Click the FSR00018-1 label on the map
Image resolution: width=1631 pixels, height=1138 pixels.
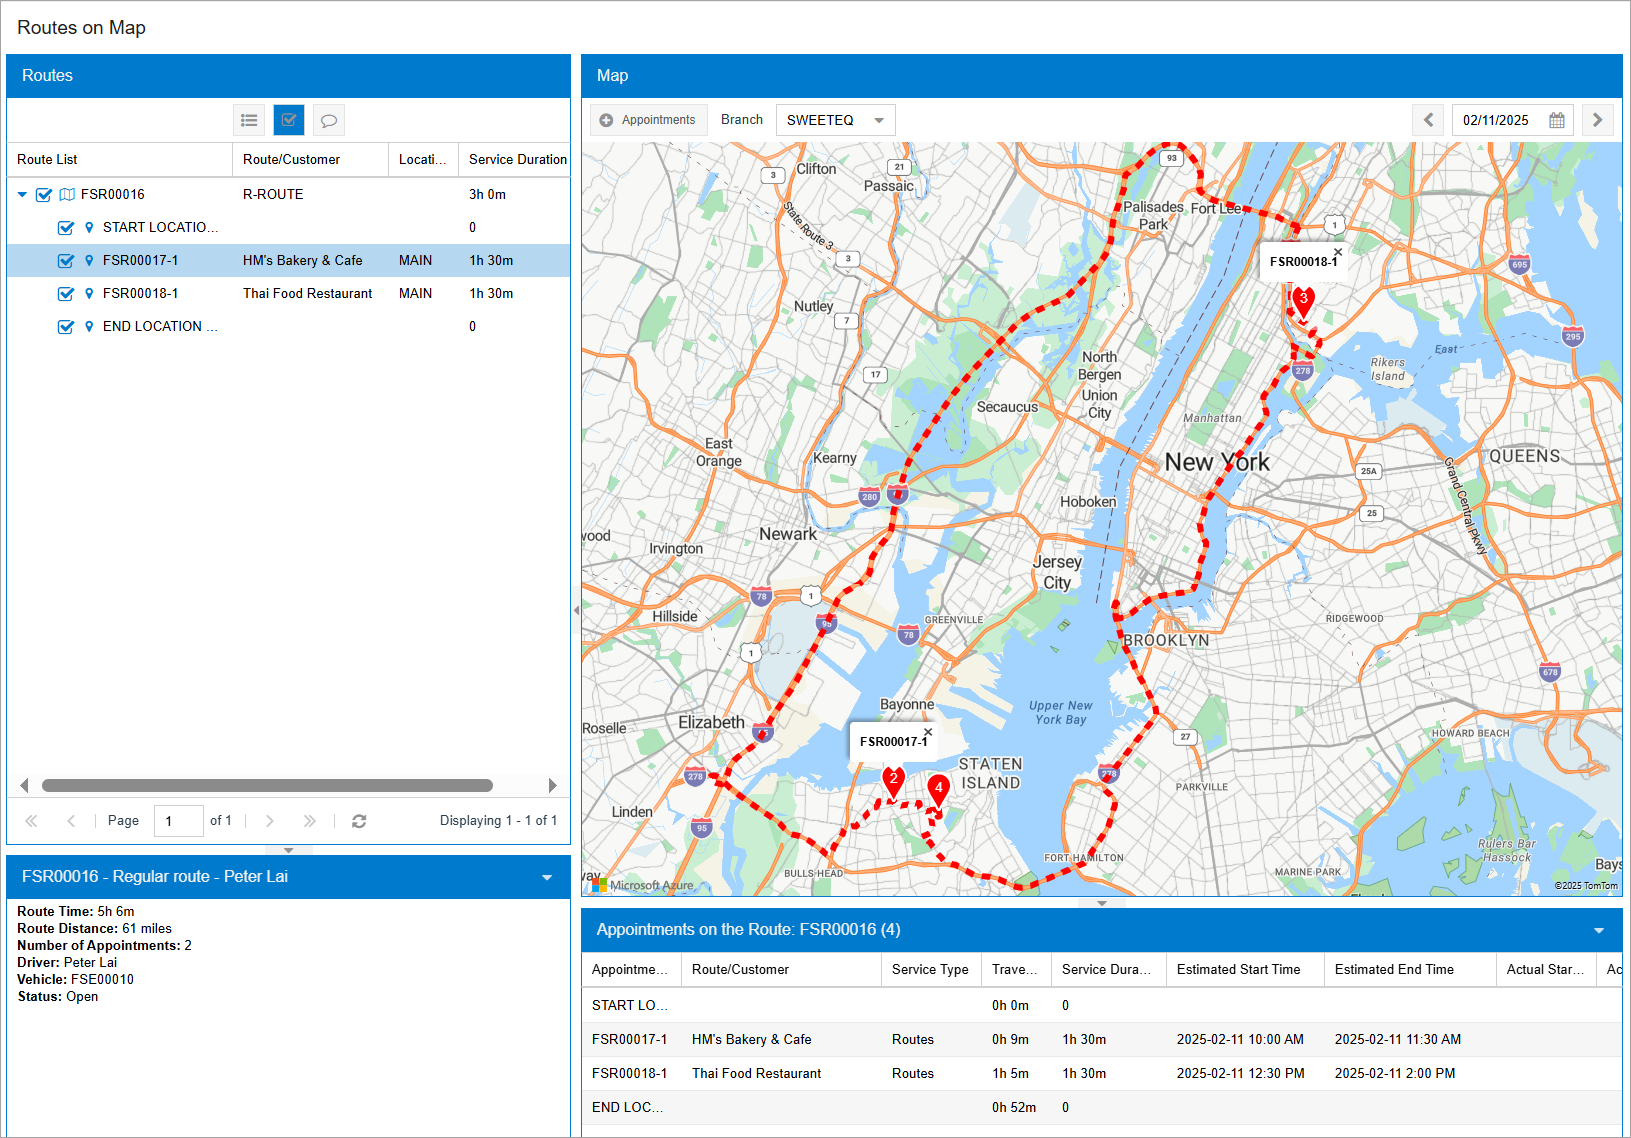click(x=1303, y=262)
